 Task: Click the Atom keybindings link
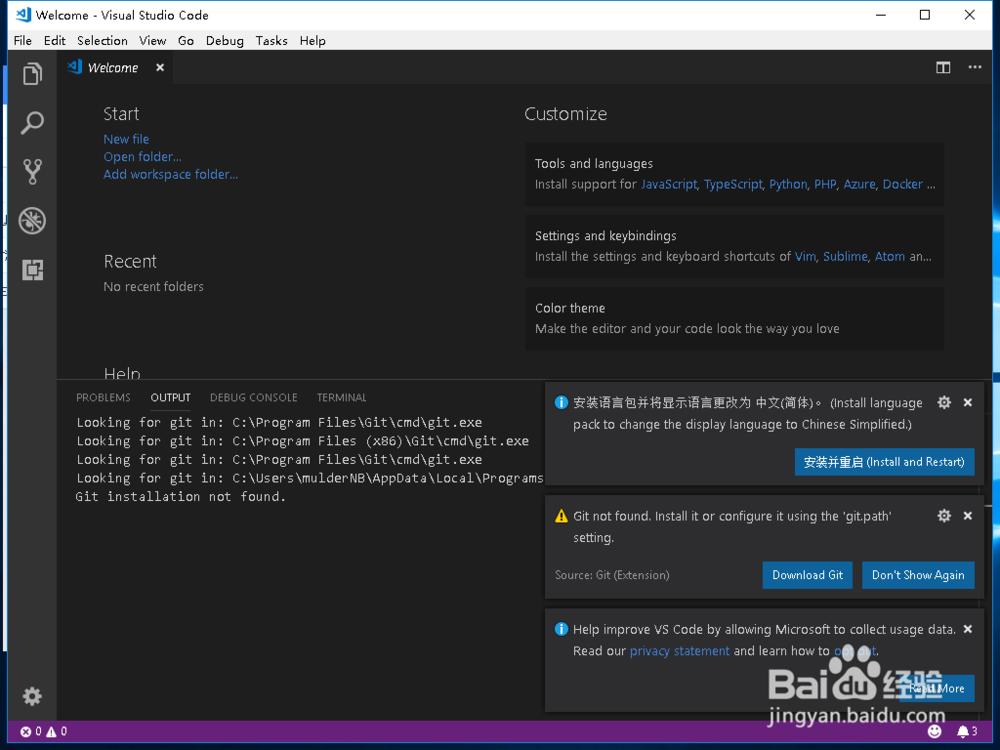pyautogui.click(x=890, y=256)
